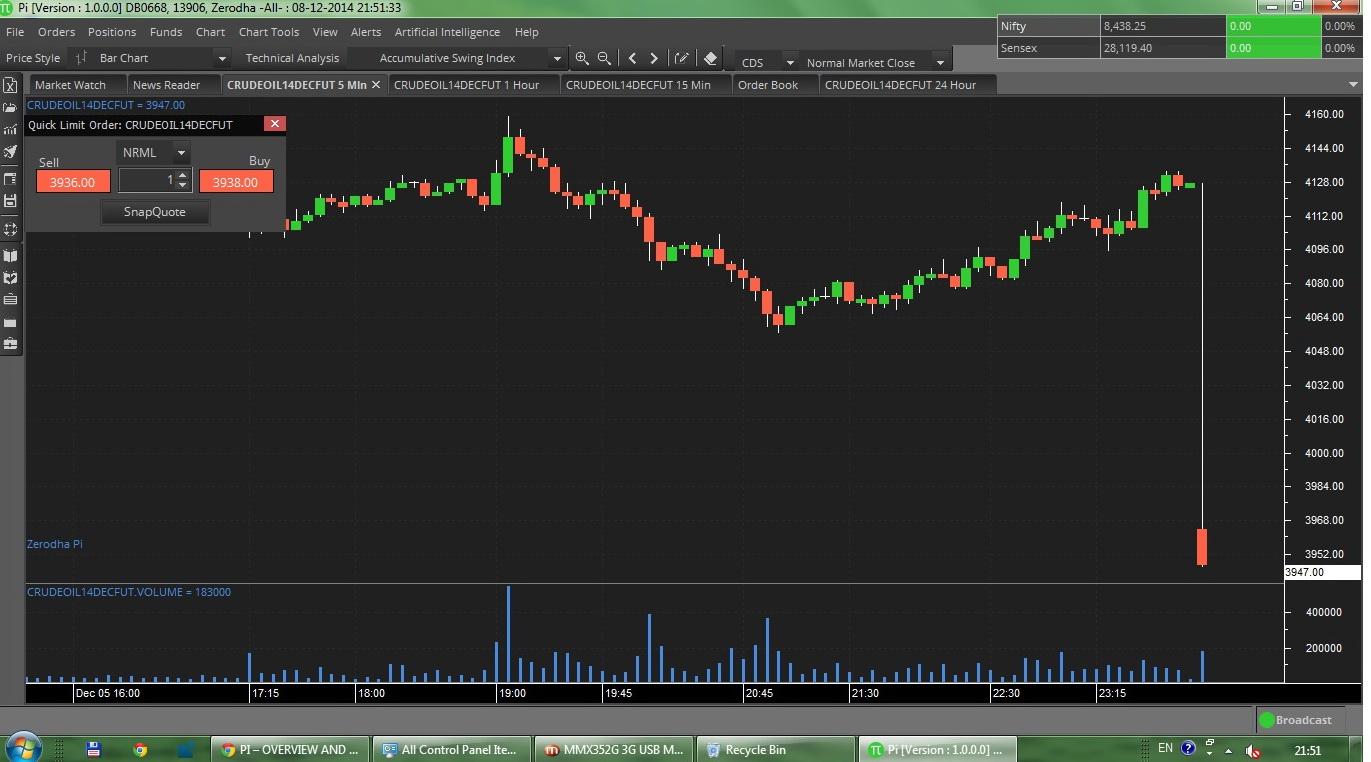Click the window layout icon in left sidebar
This screenshot has width=1371, height=762.
10,179
